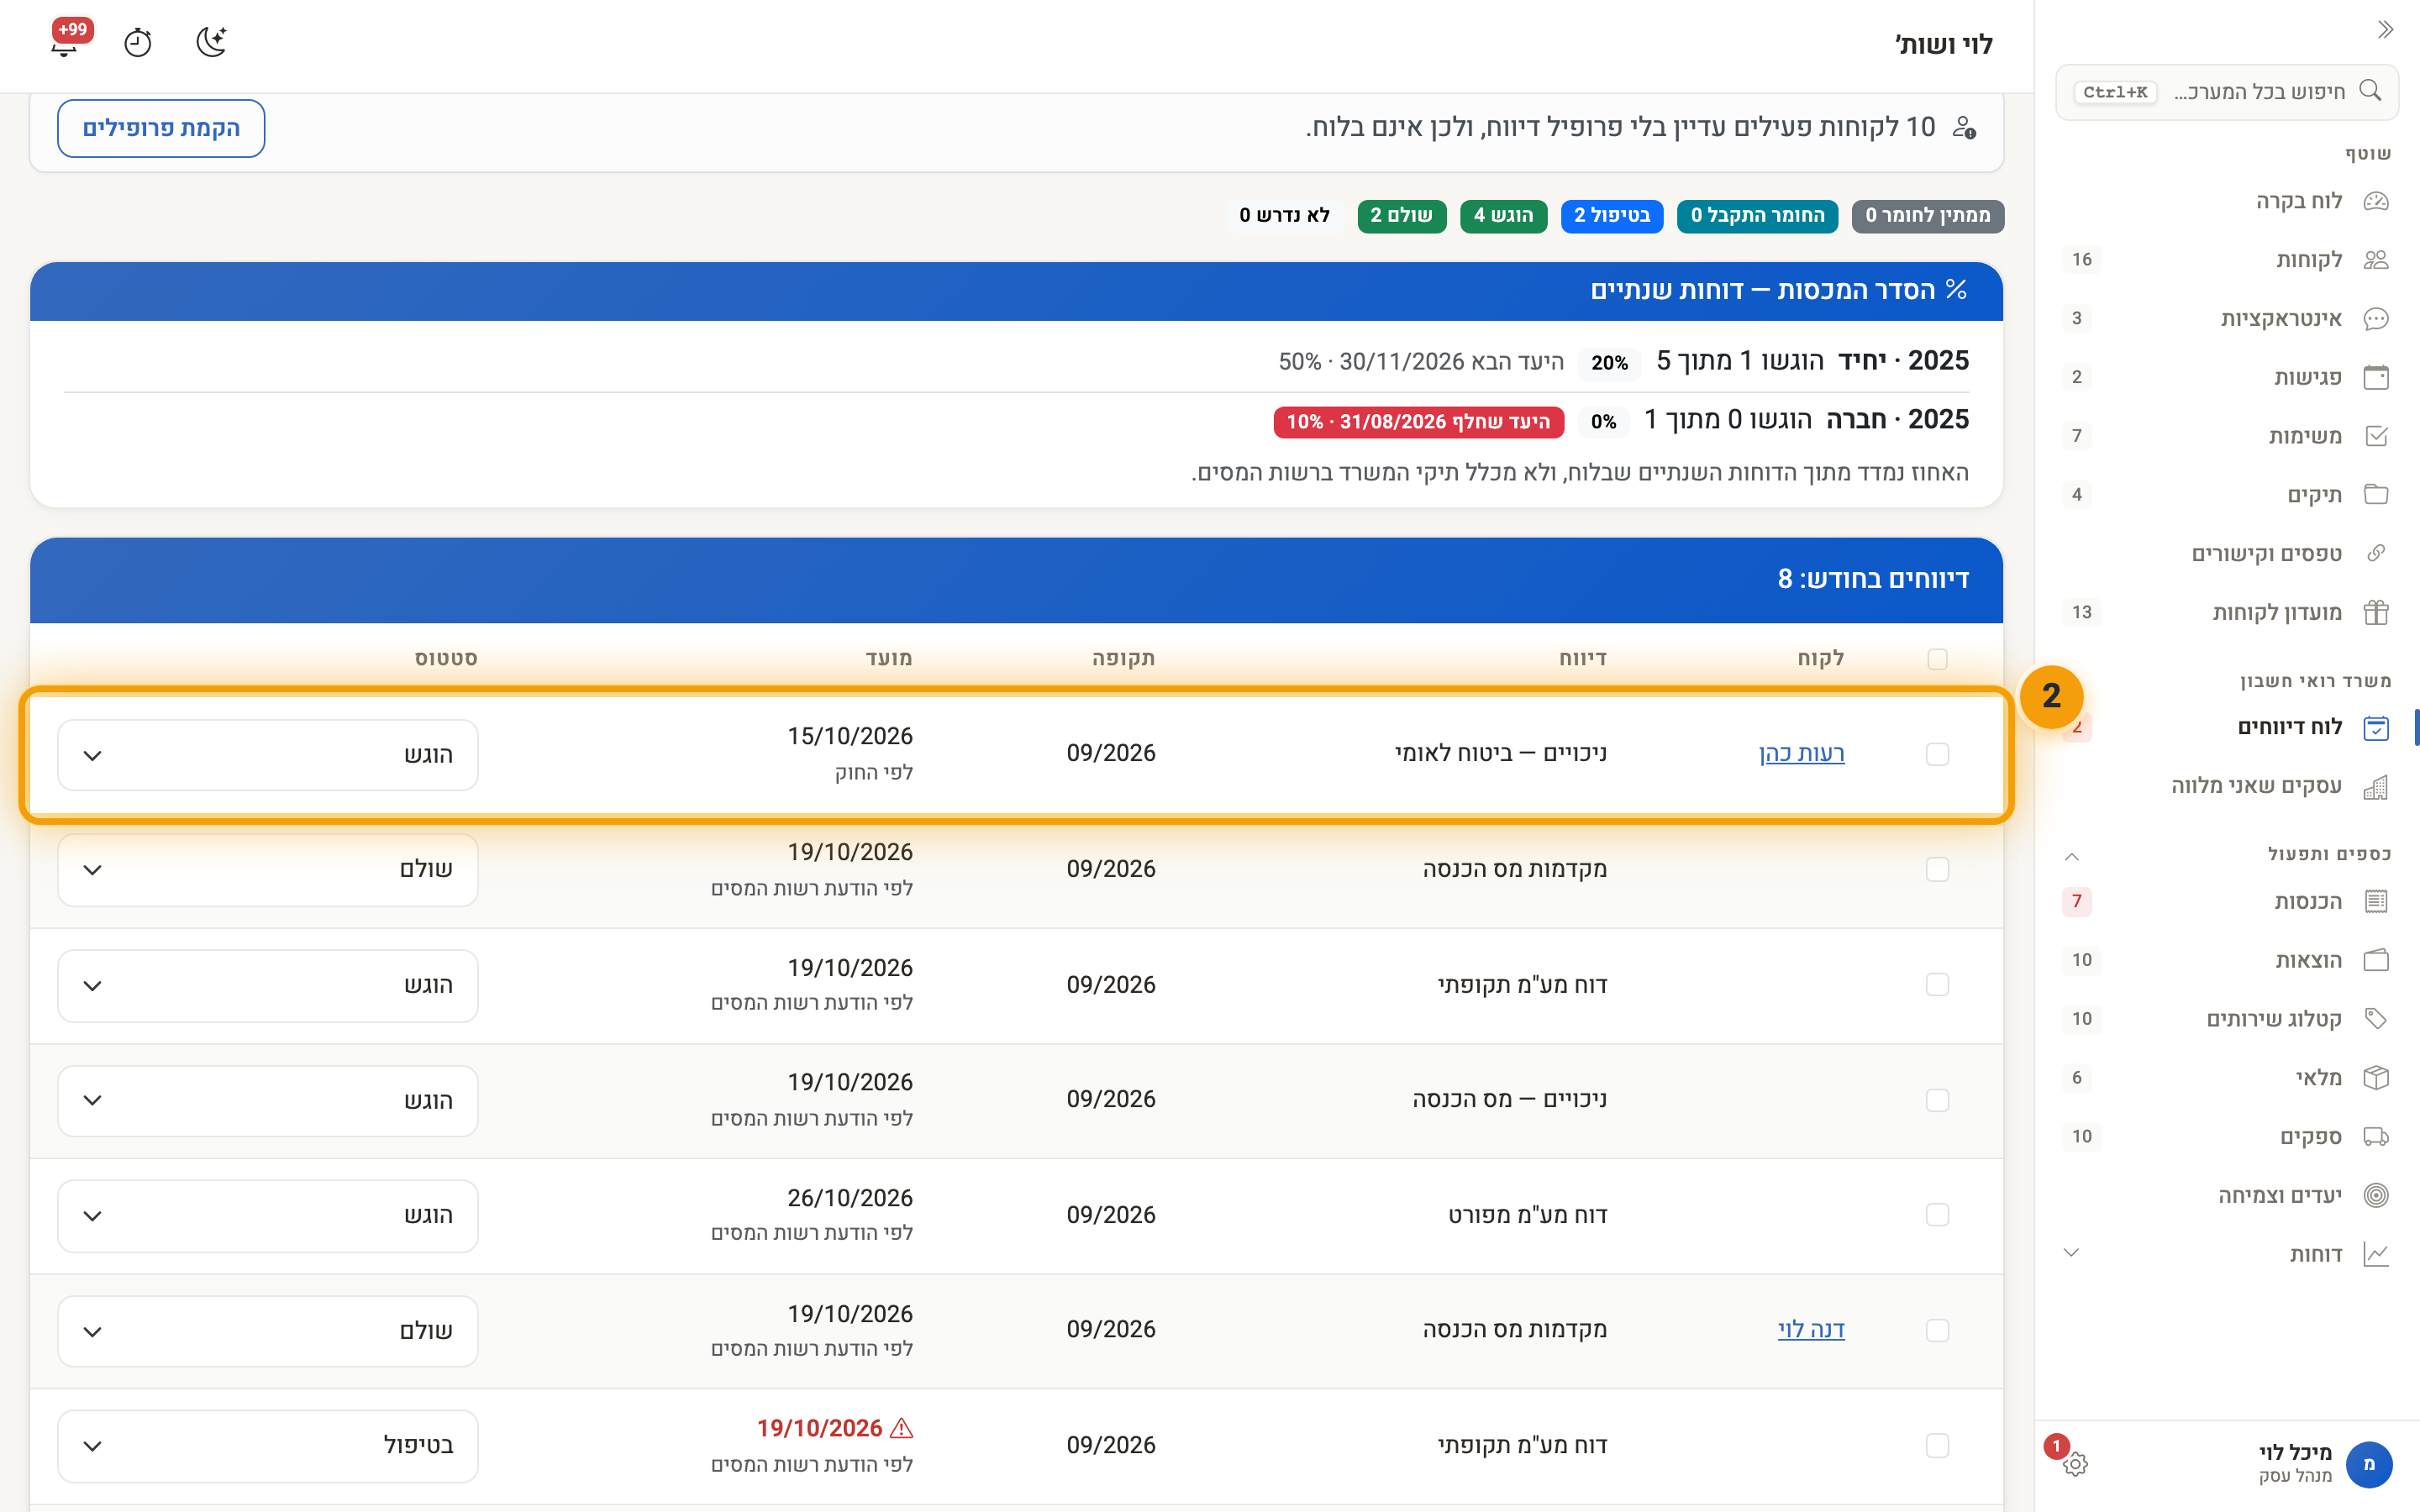
Task: Click the הוצאות icon in sidebar
Action: point(2375,960)
